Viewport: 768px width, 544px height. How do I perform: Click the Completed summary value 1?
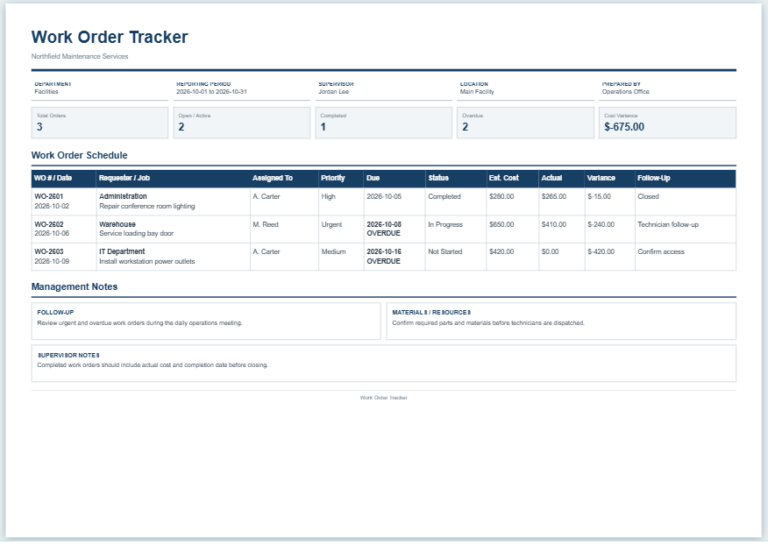pyautogui.click(x=323, y=127)
